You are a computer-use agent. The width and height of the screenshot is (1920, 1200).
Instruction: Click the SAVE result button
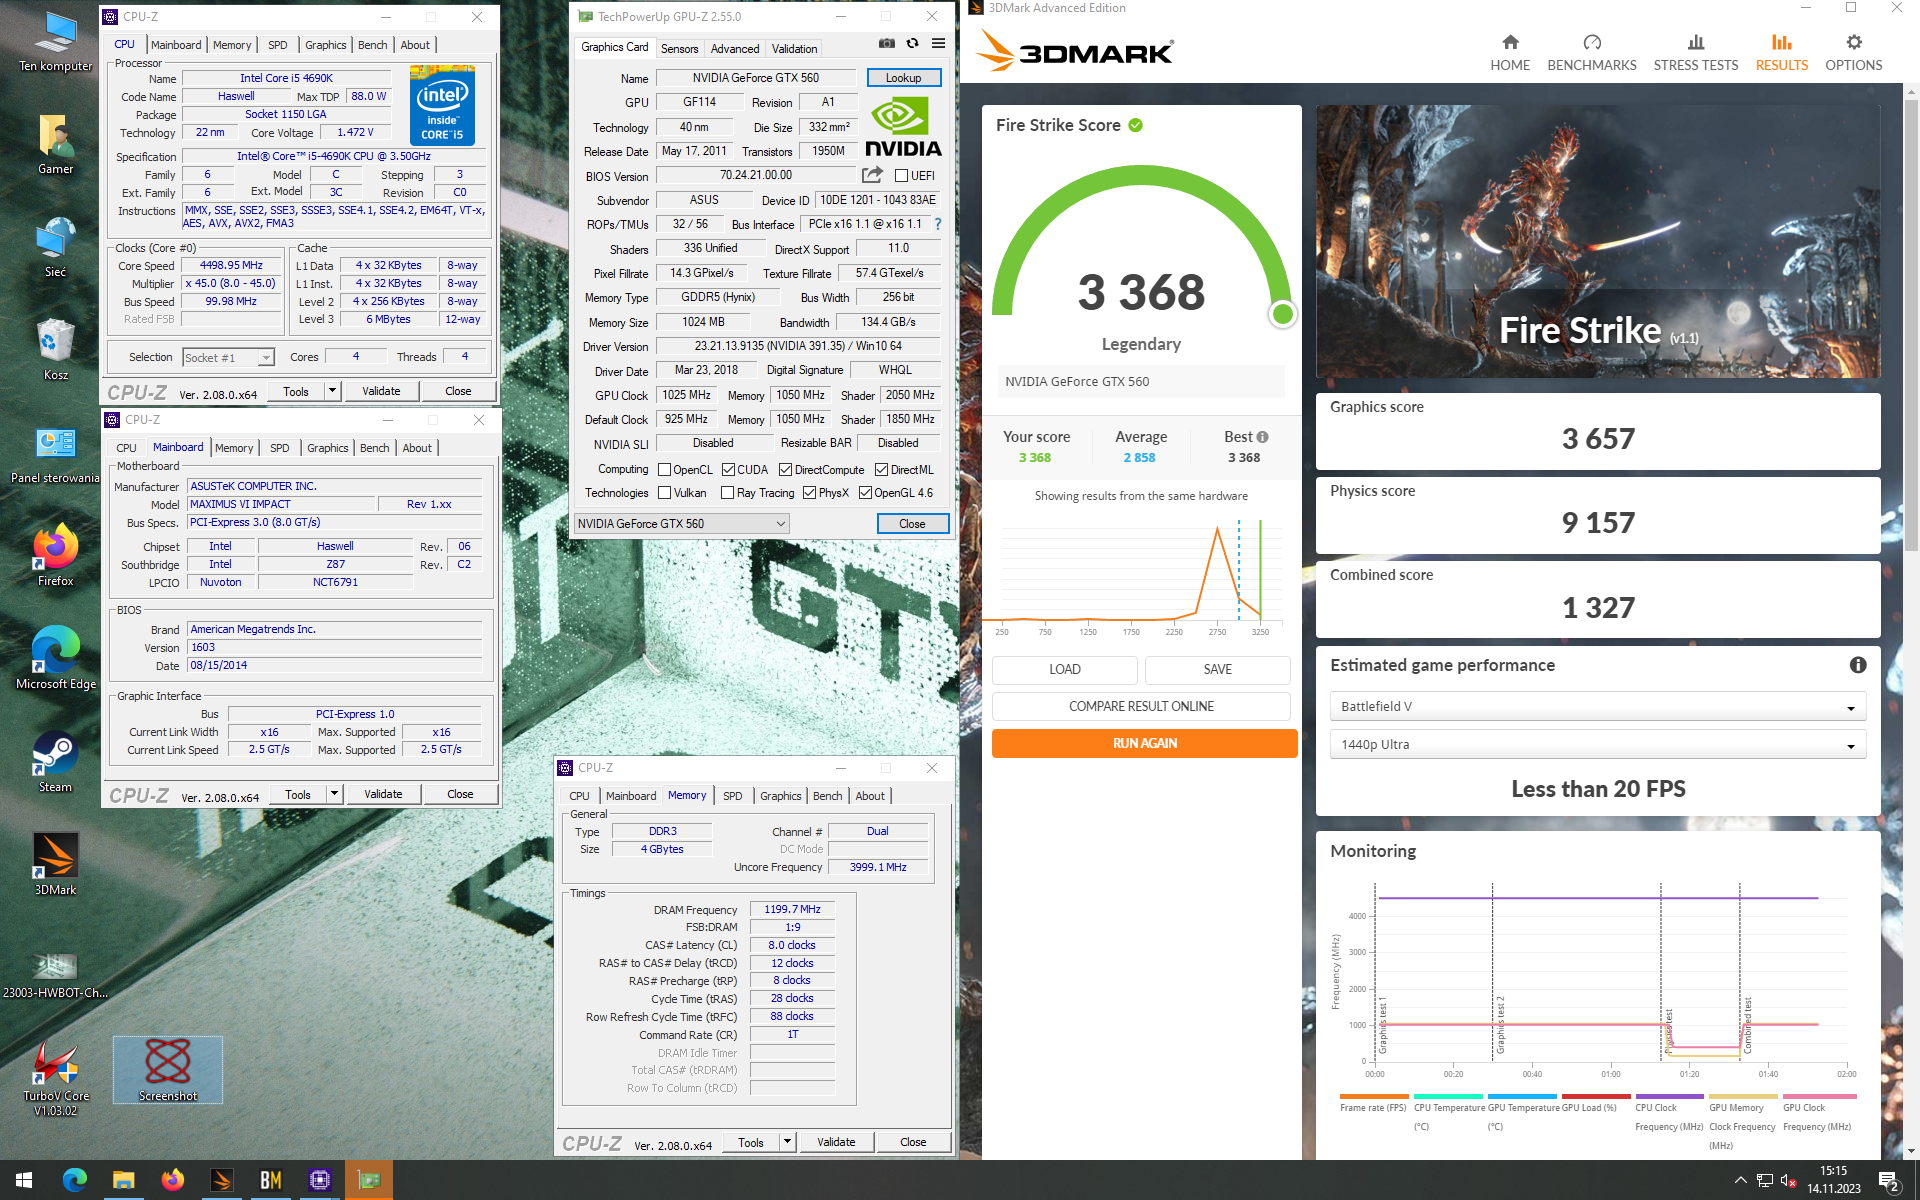click(1217, 669)
